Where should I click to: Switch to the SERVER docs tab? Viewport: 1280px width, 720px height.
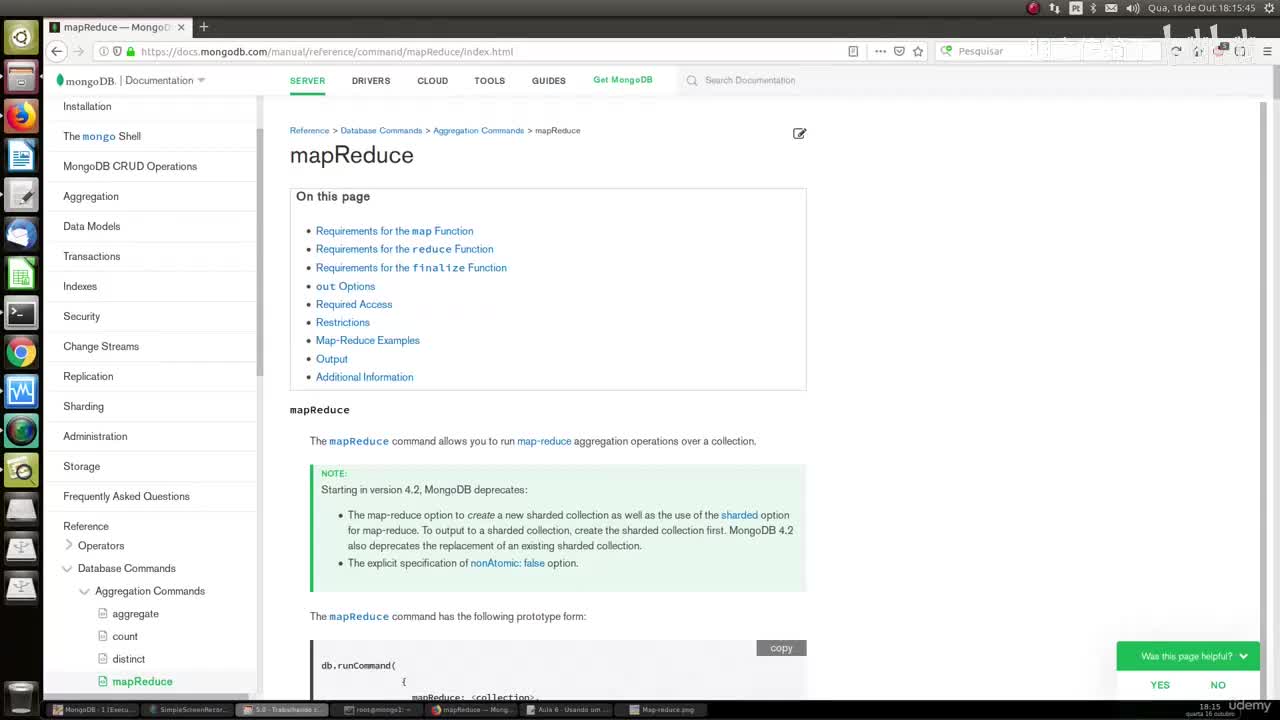point(307,80)
